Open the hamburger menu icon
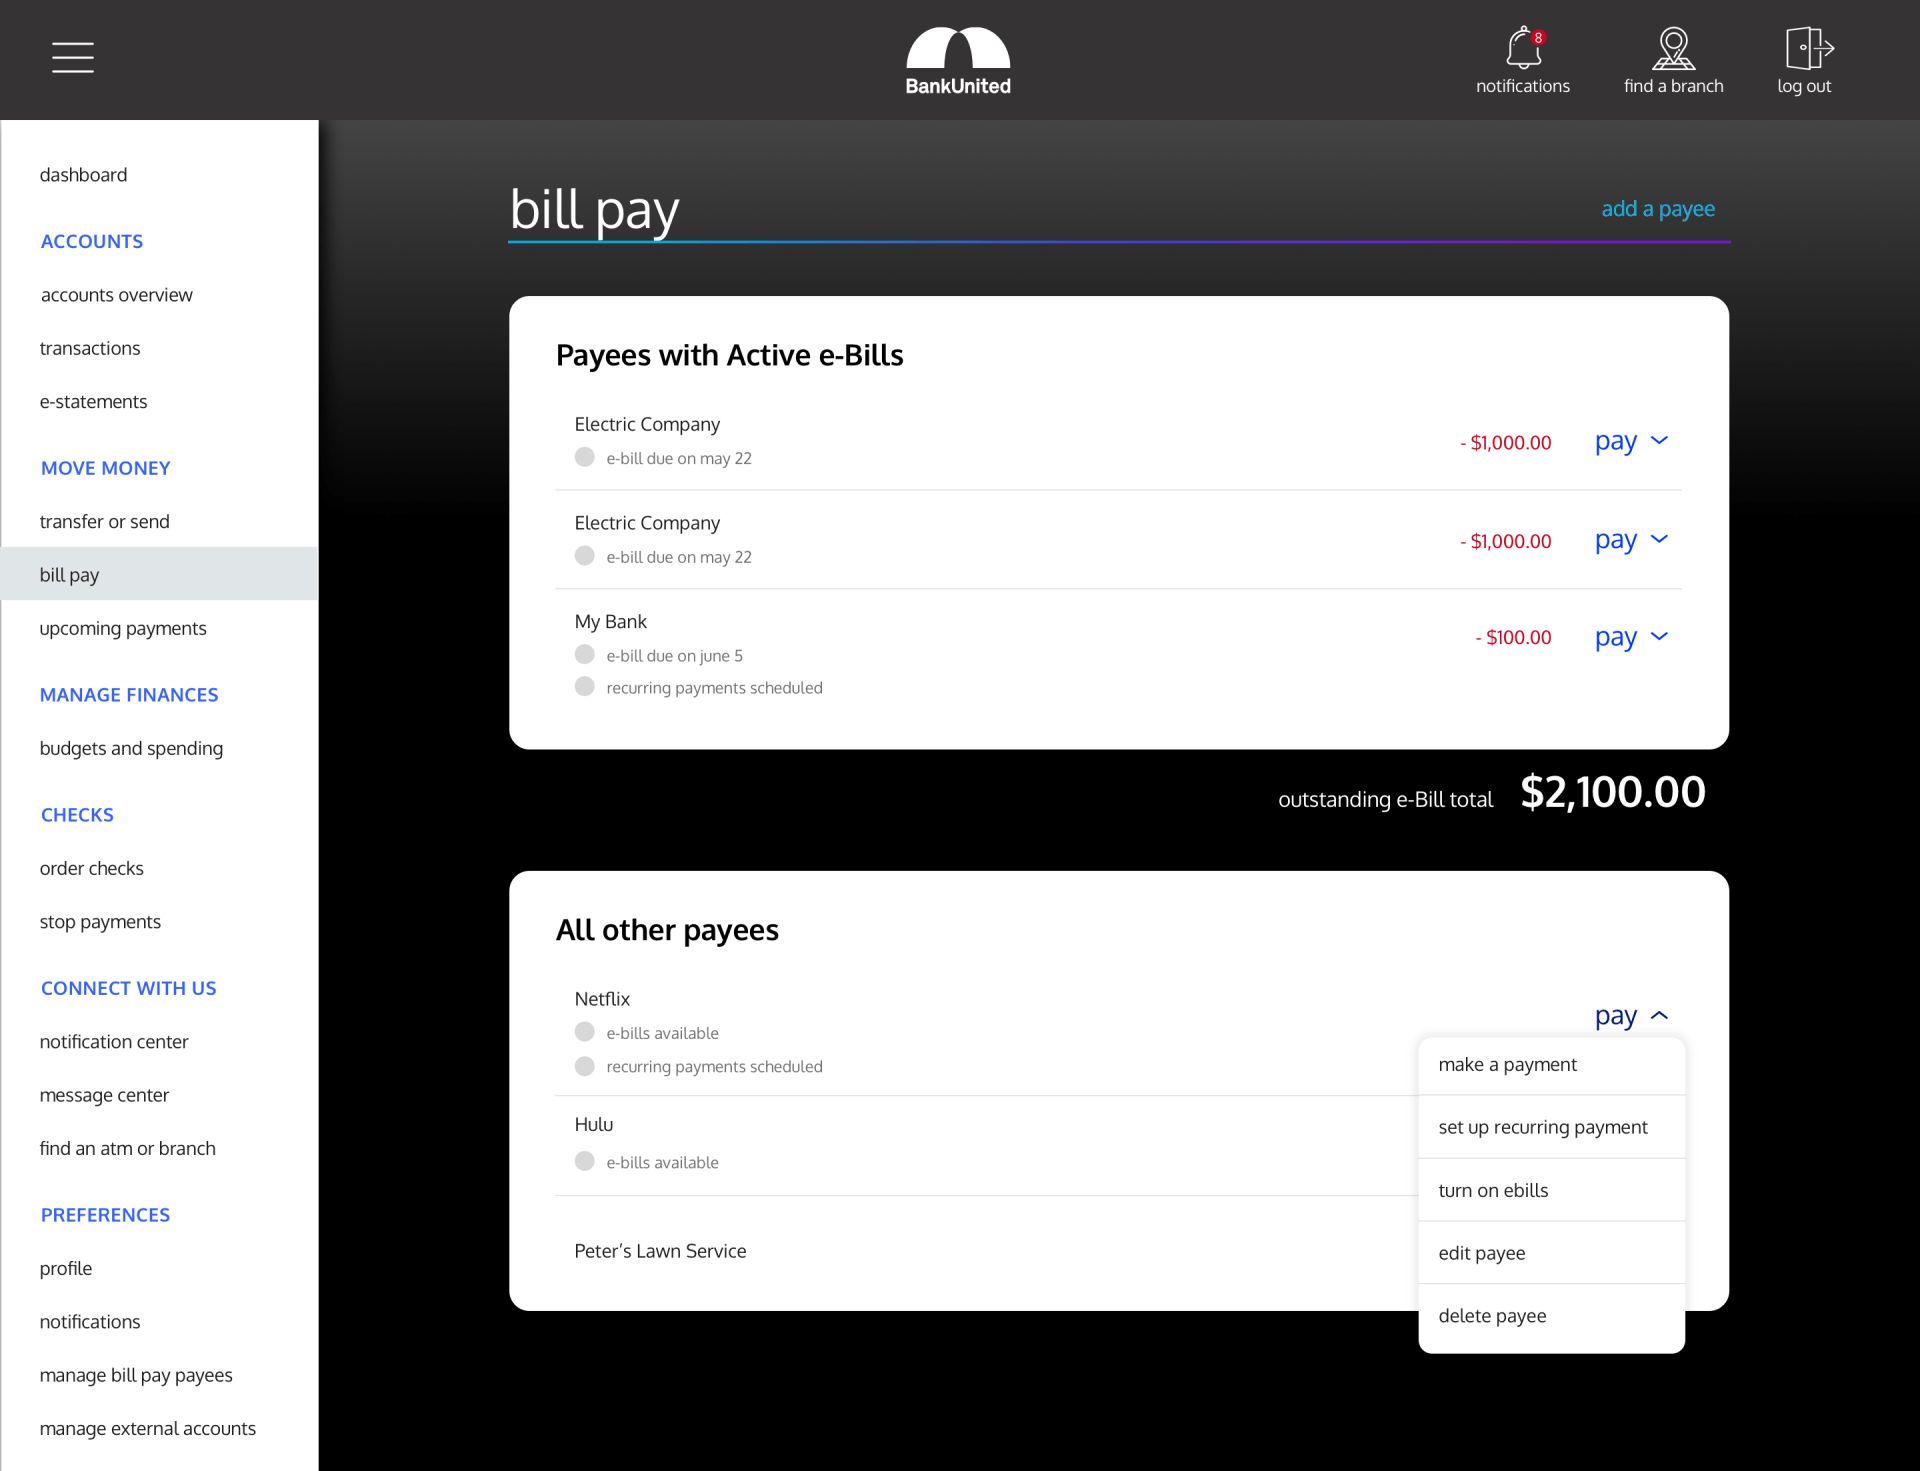Screen dimensions: 1920x1471 [x=73, y=57]
